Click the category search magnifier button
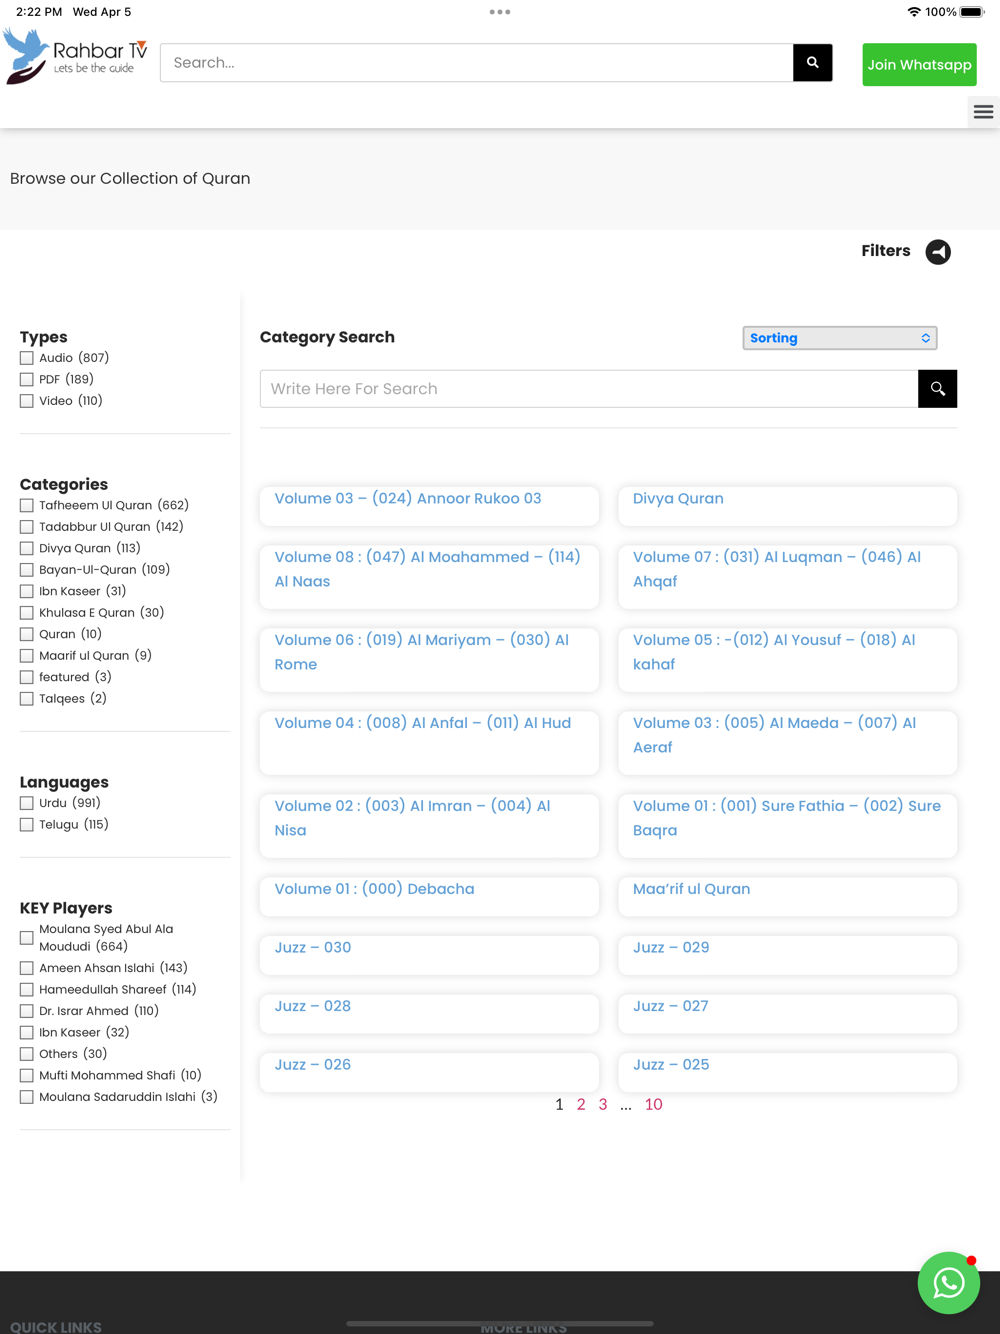Viewport: 1000px width, 1334px height. 937,389
